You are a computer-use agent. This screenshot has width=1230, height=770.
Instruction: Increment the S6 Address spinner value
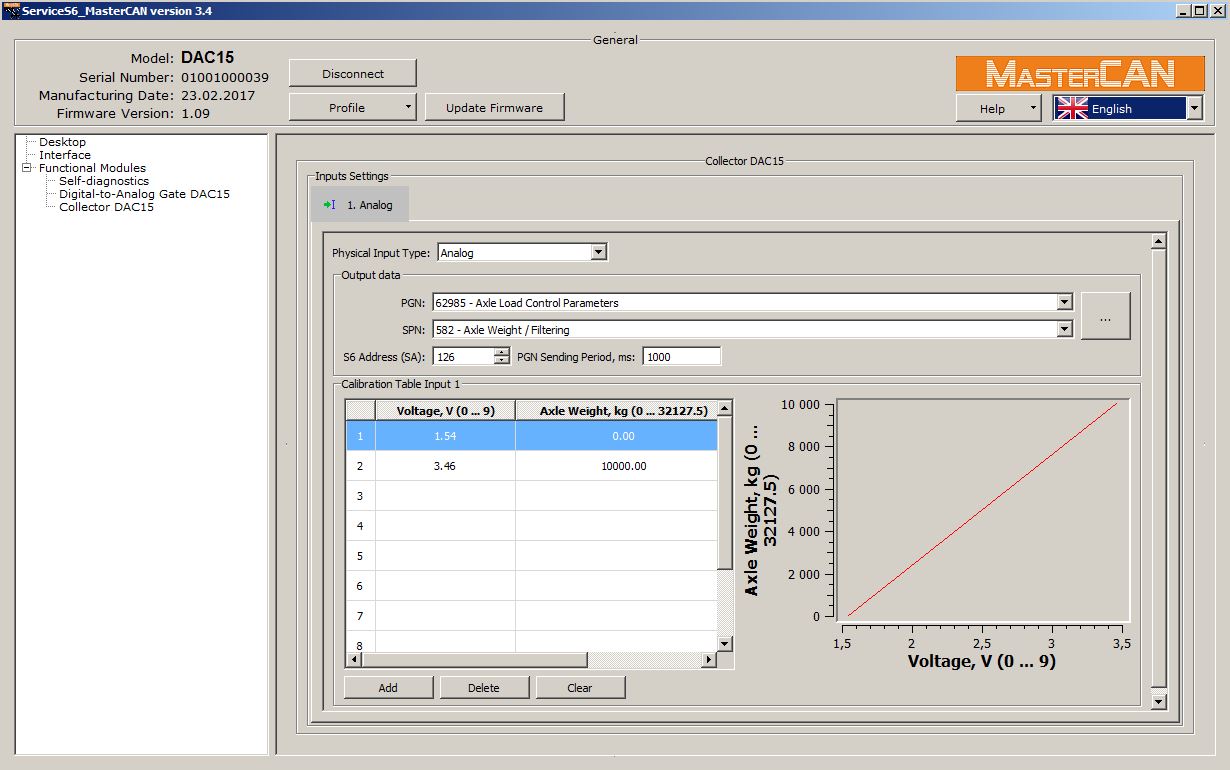click(502, 352)
